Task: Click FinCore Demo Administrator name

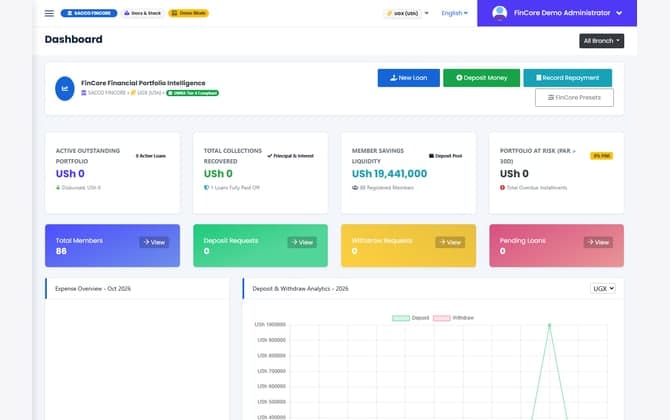Action: (x=562, y=13)
